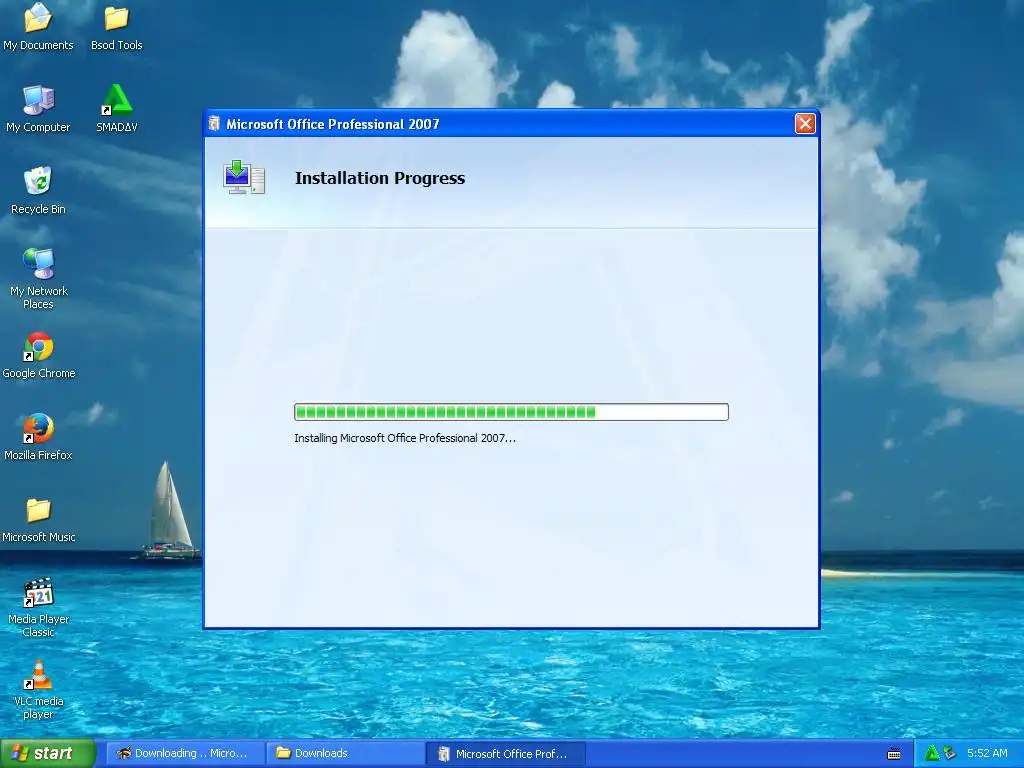Open the Windows Start menu

tap(48, 753)
